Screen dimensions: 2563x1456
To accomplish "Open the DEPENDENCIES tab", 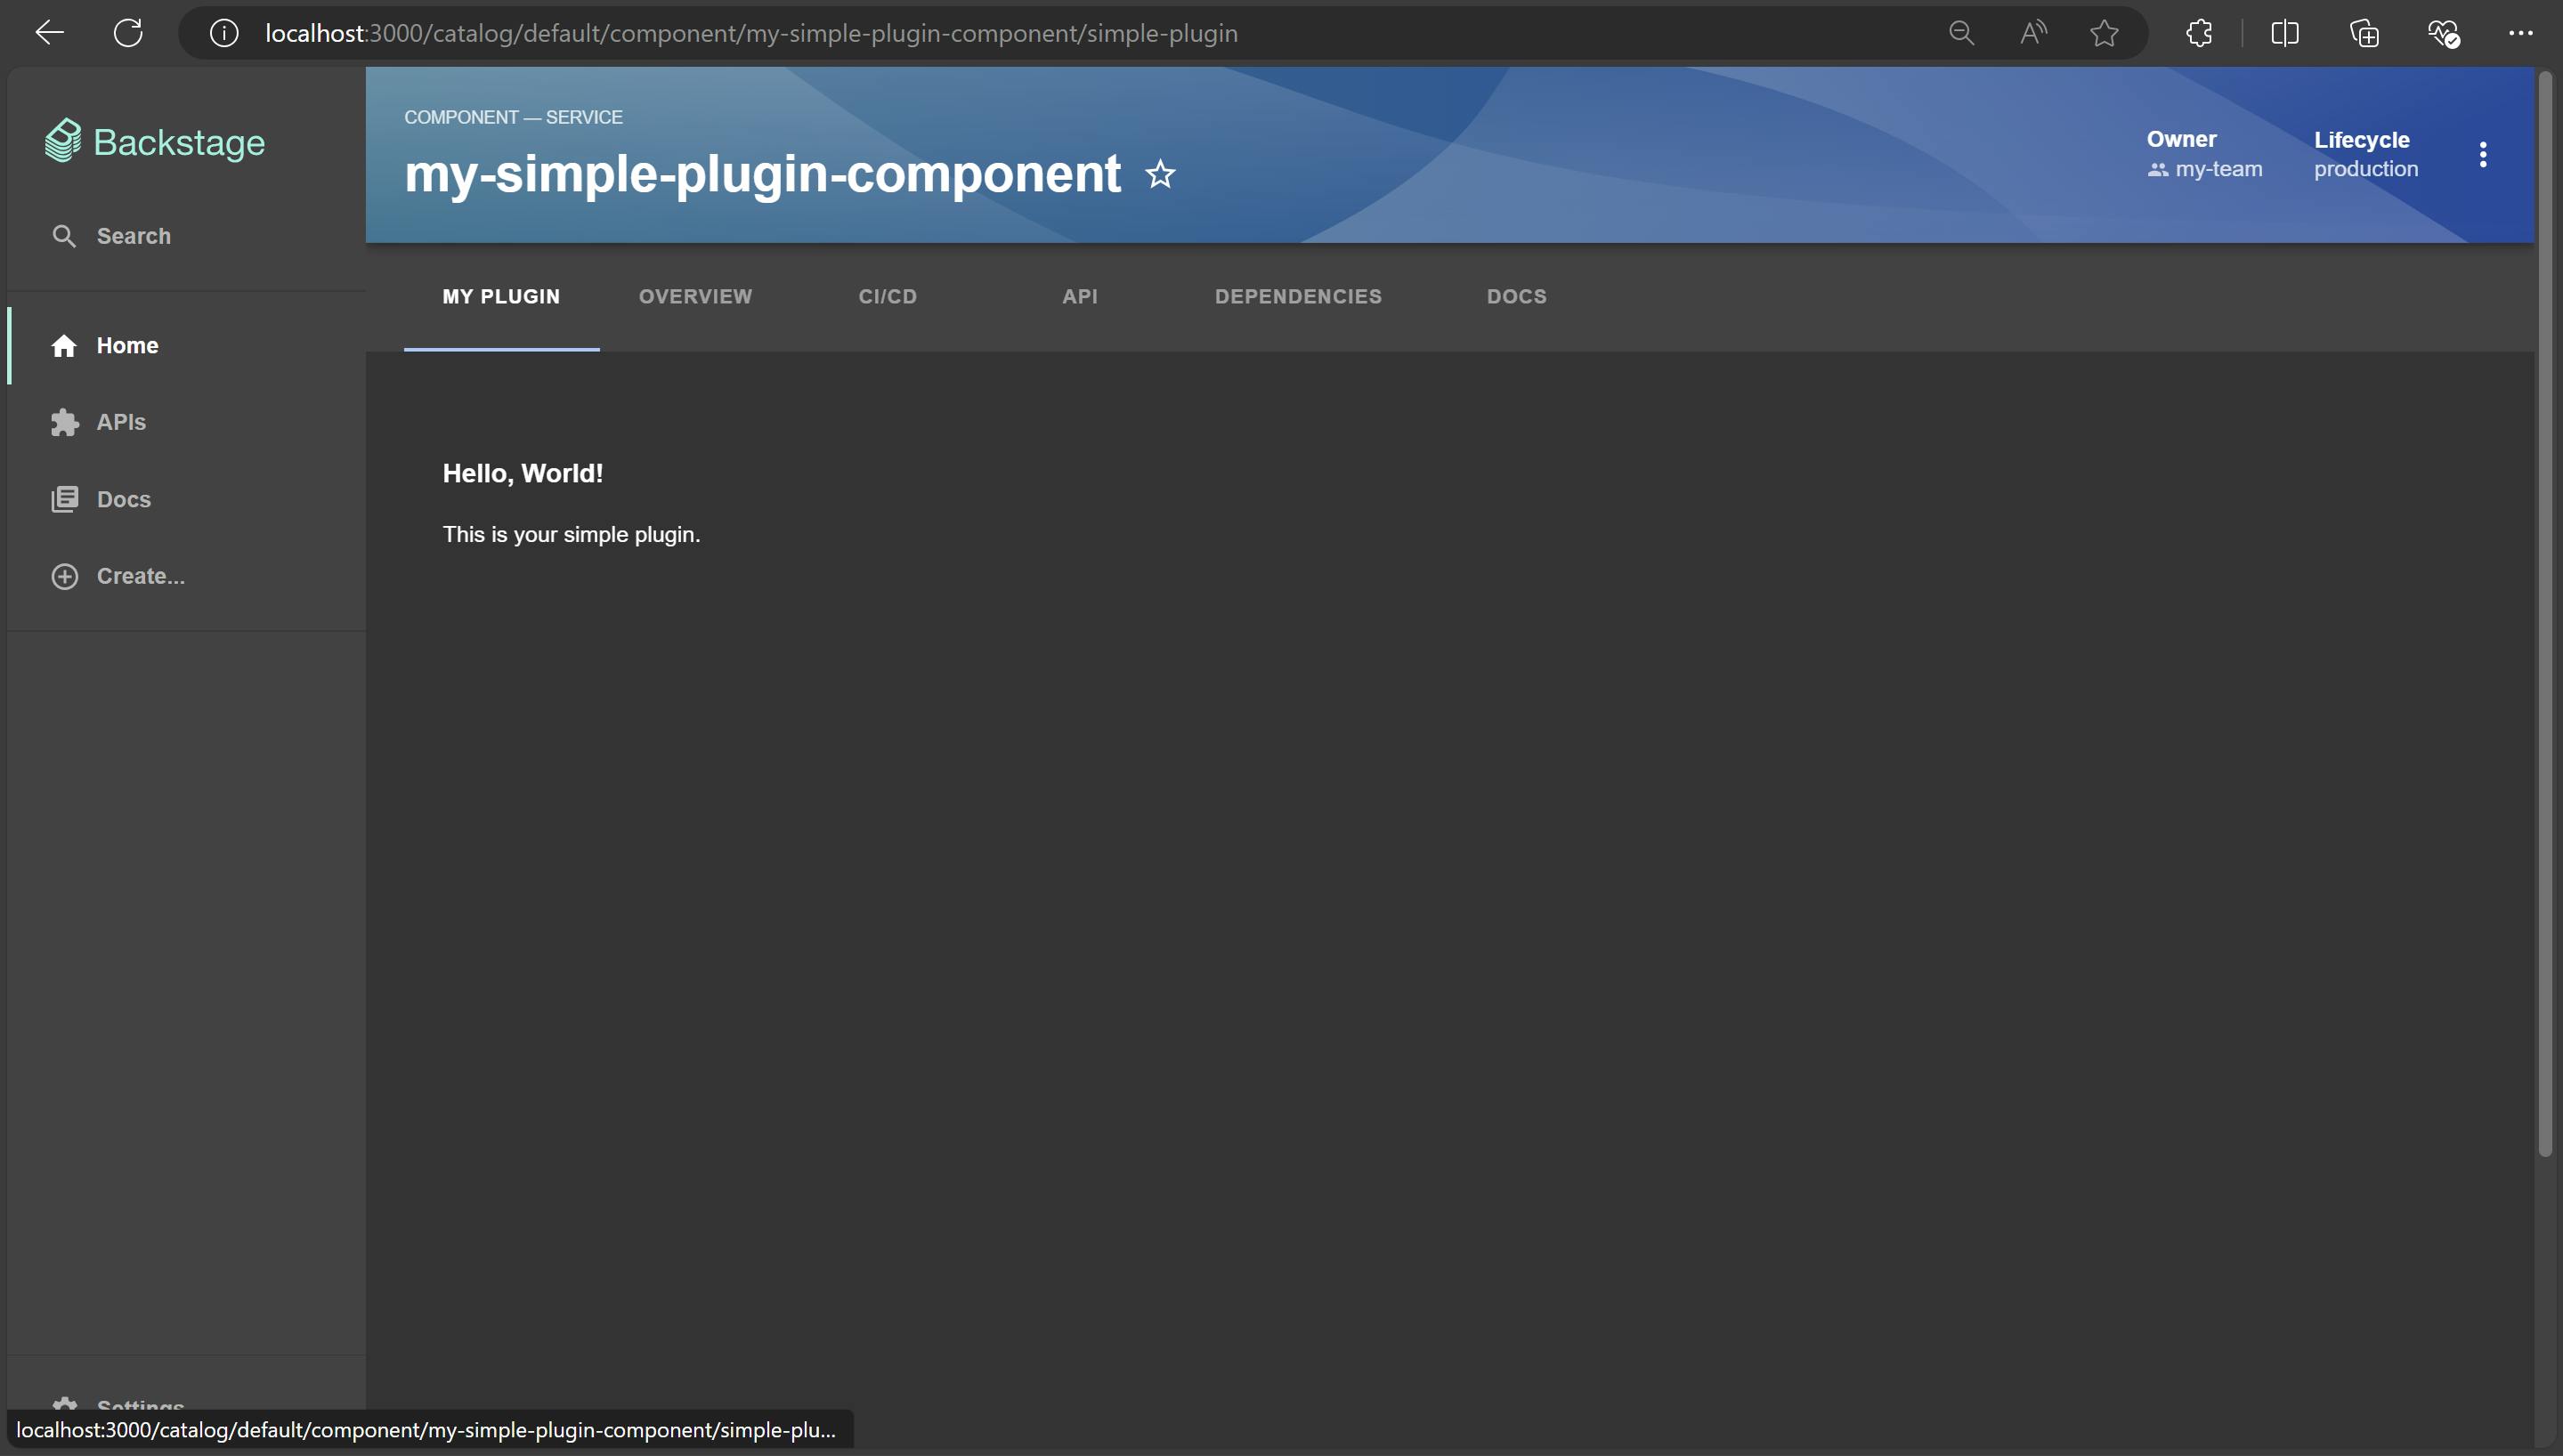I will tap(1298, 297).
